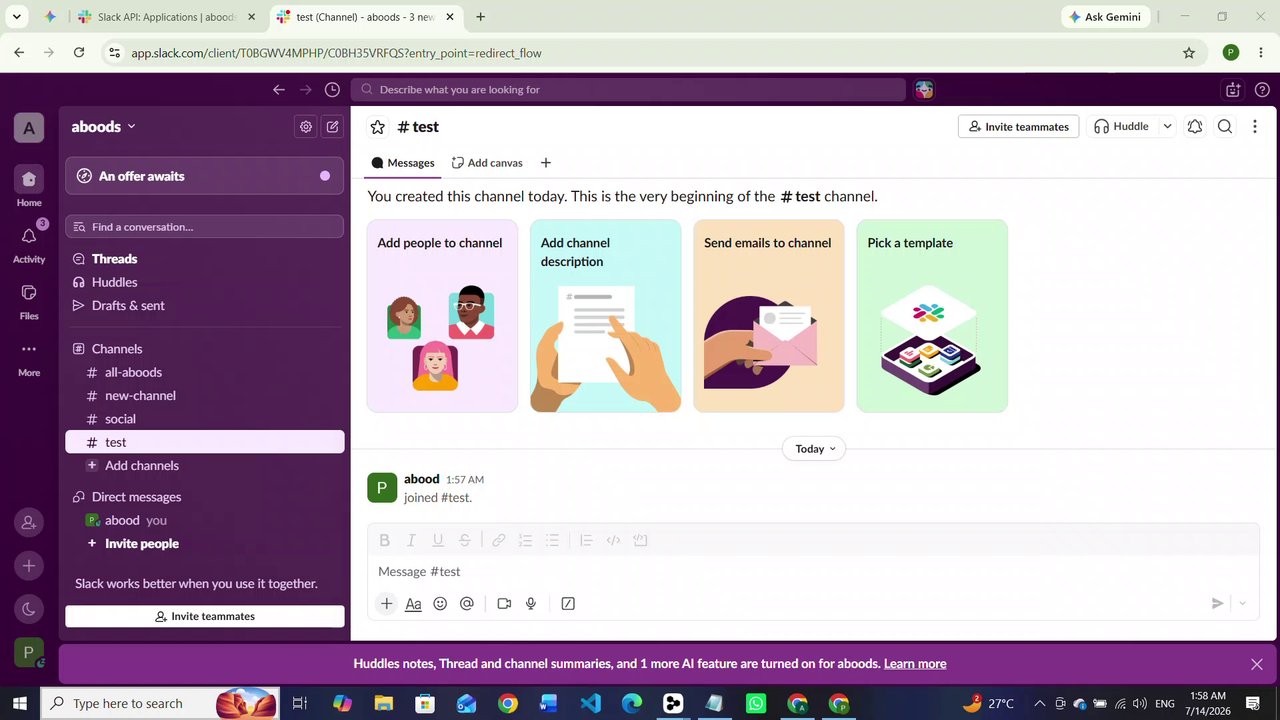This screenshot has height=720, width=1280.
Task: Open the Chrome tab search dropdown
Action: (17, 17)
